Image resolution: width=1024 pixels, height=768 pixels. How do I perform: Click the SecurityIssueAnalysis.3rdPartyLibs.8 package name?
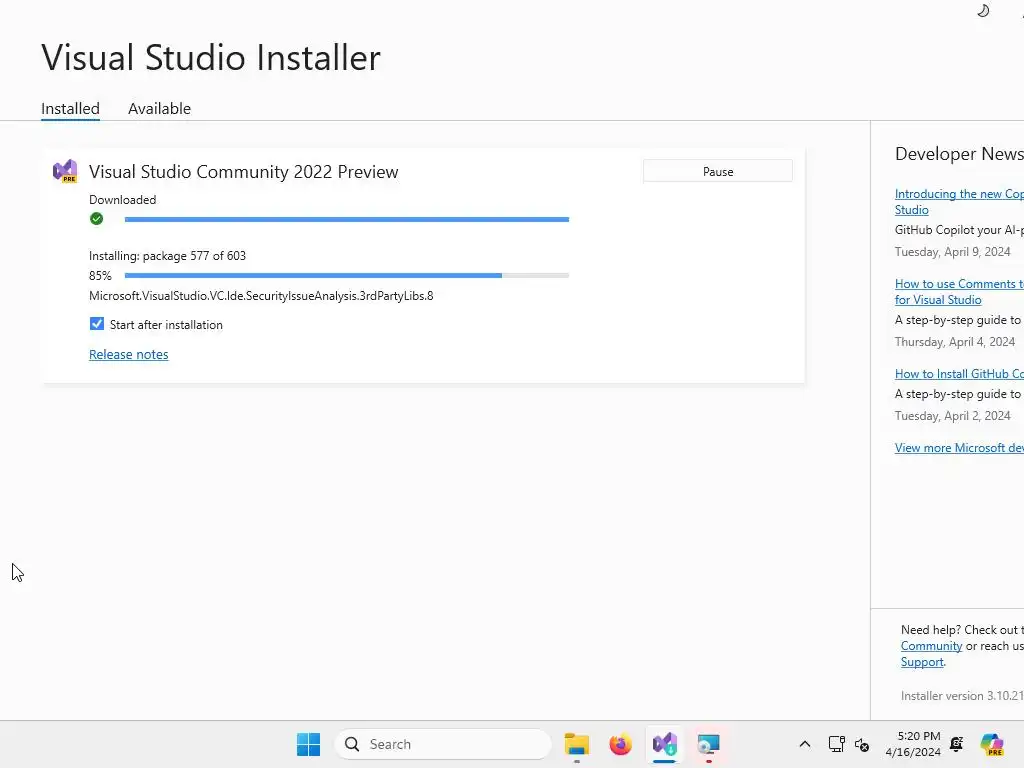pos(261,296)
